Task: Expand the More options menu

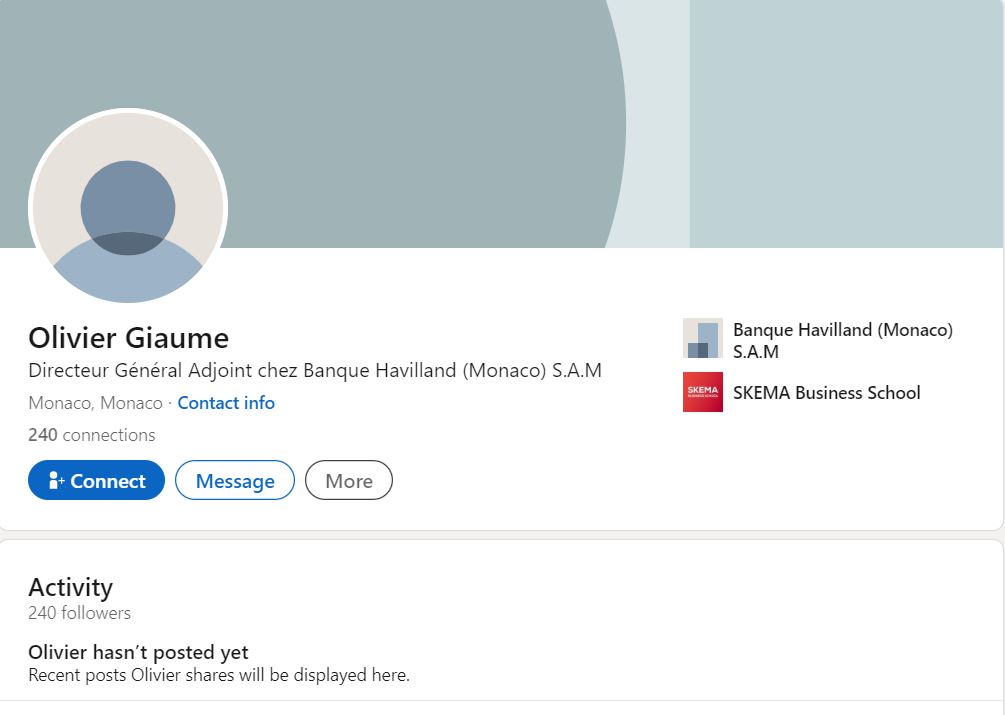Action: point(349,481)
